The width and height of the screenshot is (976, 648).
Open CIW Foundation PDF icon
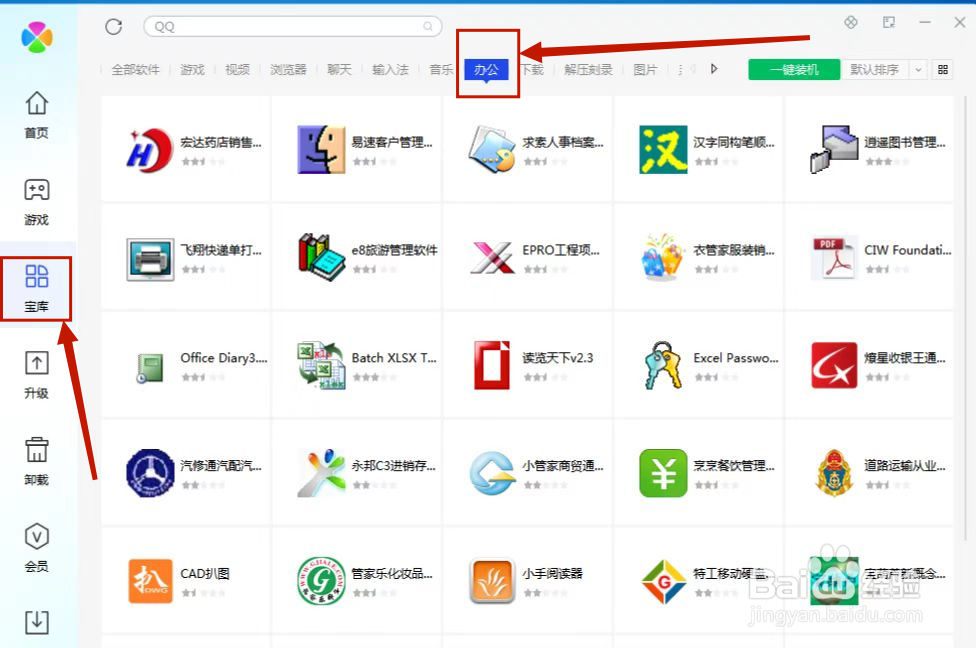coord(833,258)
